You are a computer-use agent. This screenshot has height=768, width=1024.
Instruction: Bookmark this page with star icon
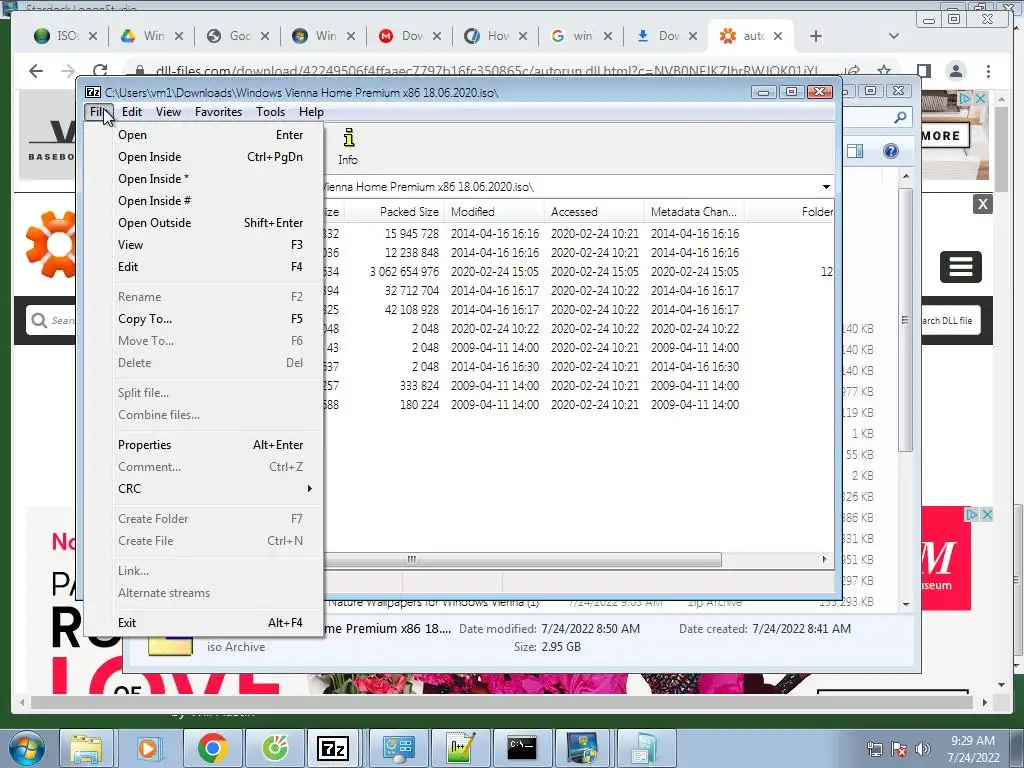pos(884,71)
